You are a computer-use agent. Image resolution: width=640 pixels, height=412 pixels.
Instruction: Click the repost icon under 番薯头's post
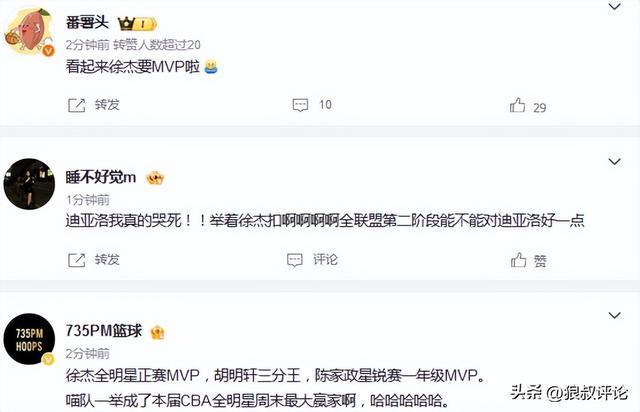click(76, 105)
